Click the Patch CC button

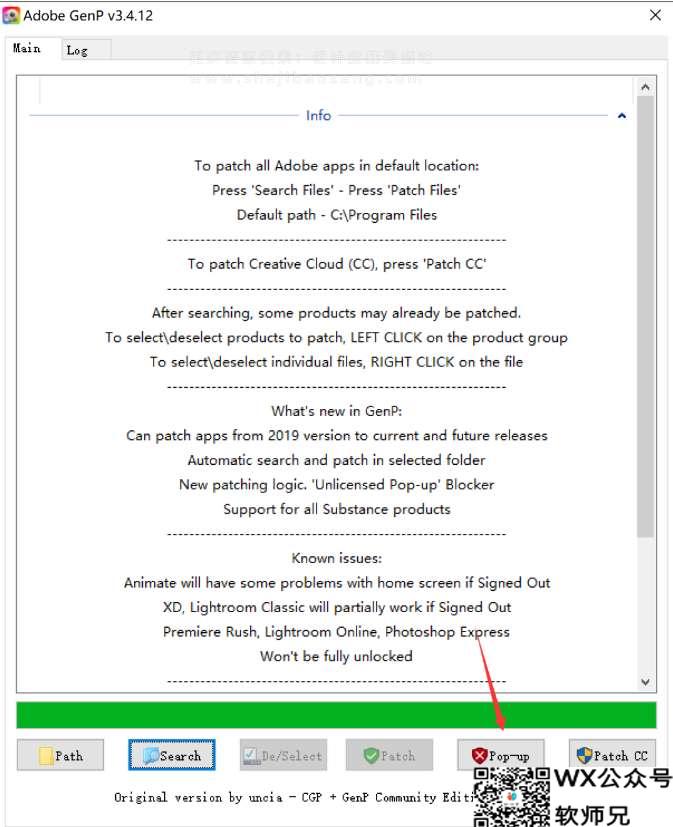612,755
